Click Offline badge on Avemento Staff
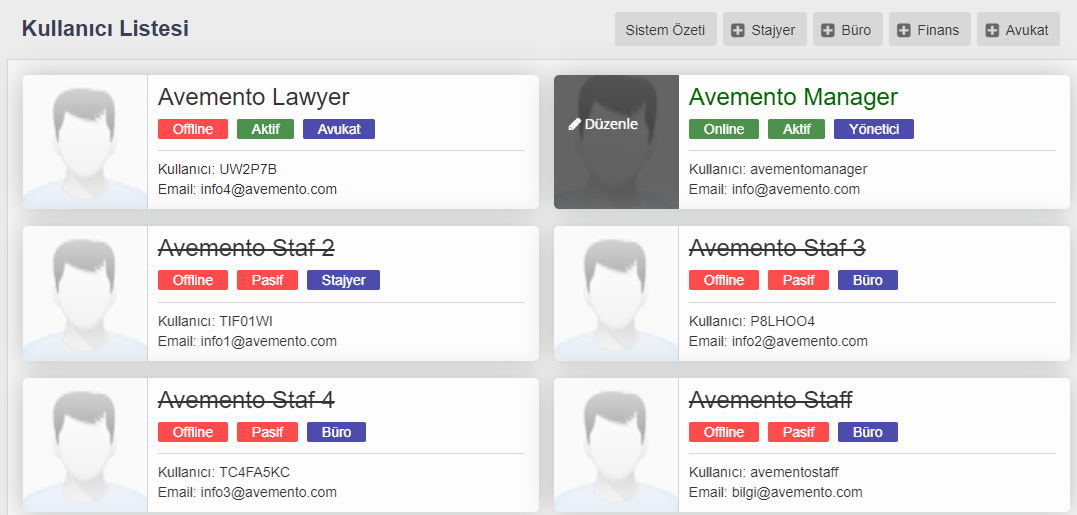The image size is (1077, 515). click(724, 432)
